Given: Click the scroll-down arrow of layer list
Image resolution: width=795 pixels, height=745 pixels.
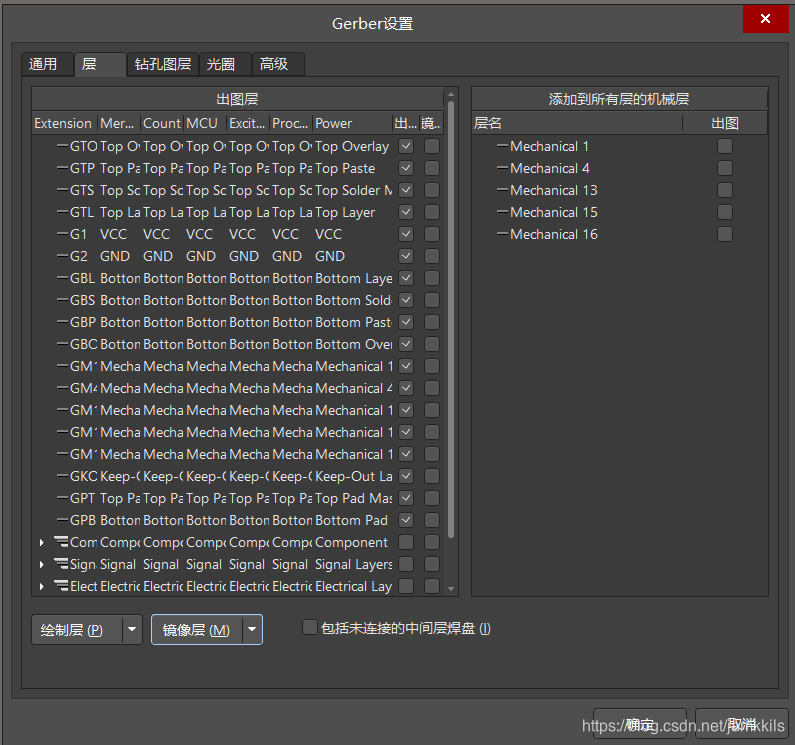Looking at the screenshot, I should click(x=451, y=589).
